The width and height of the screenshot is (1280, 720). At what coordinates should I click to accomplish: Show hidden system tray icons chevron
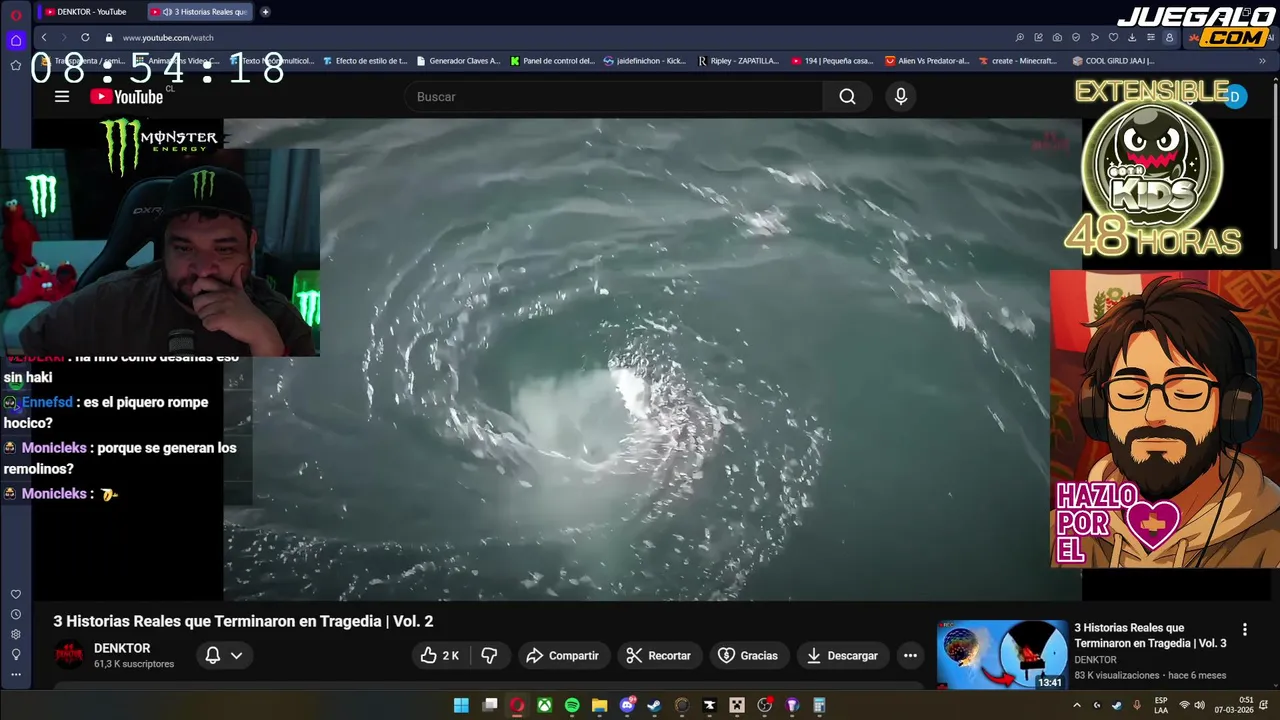(x=1077, y=705)
